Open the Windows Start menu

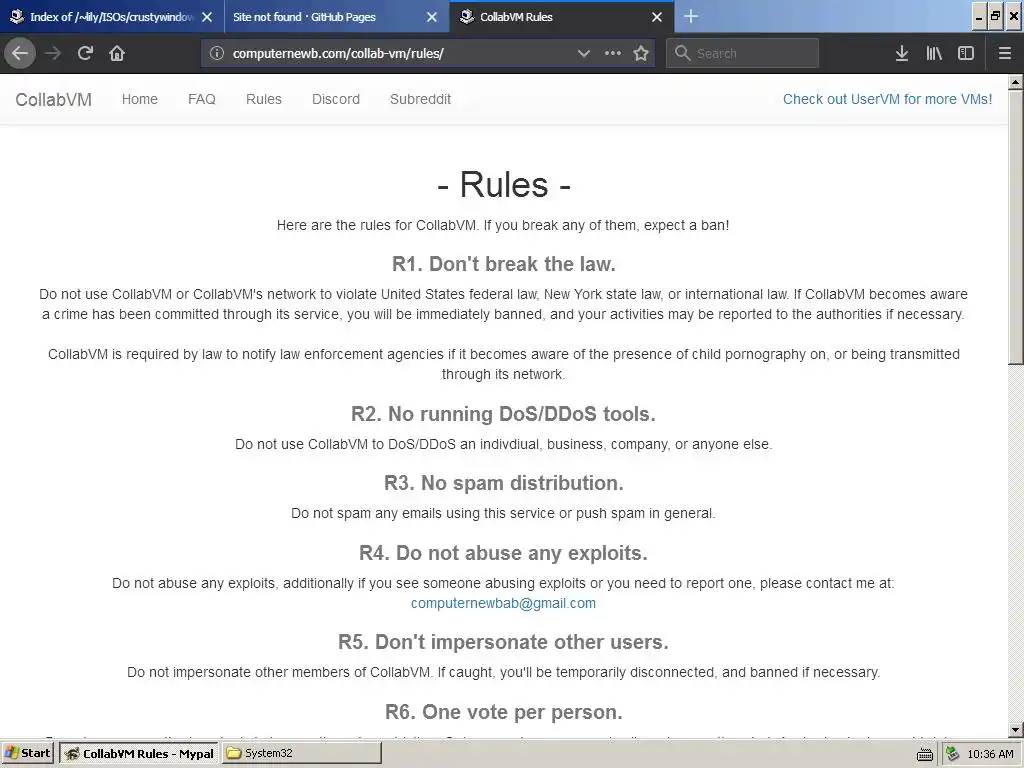(x=27, y=753)
